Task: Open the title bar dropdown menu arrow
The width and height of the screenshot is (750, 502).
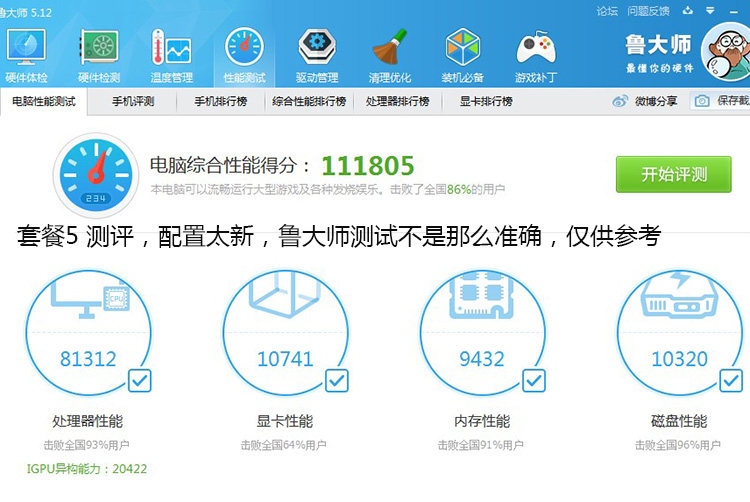Action: 710,10
